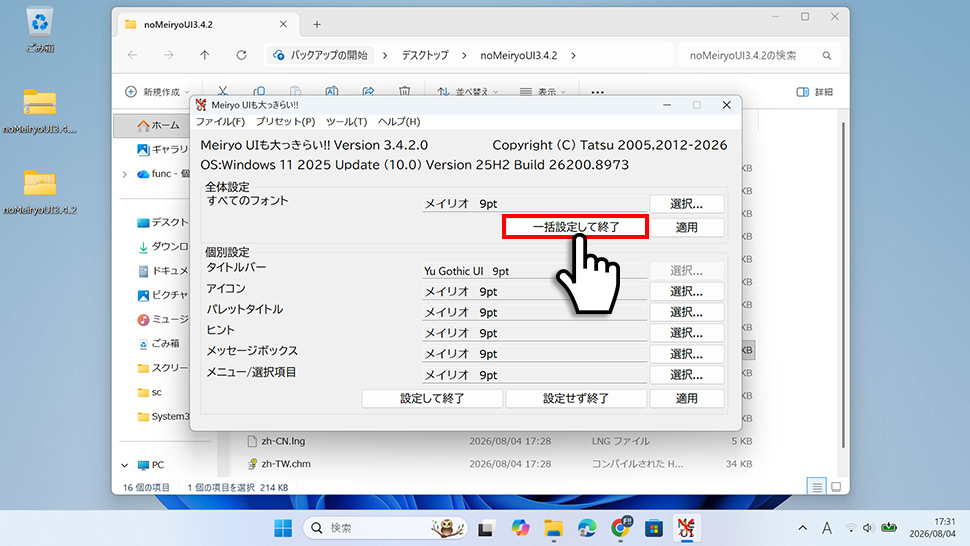This screenshot has width=970, height=546.
Task: Collapse the PC tree node
Action: 124,465
